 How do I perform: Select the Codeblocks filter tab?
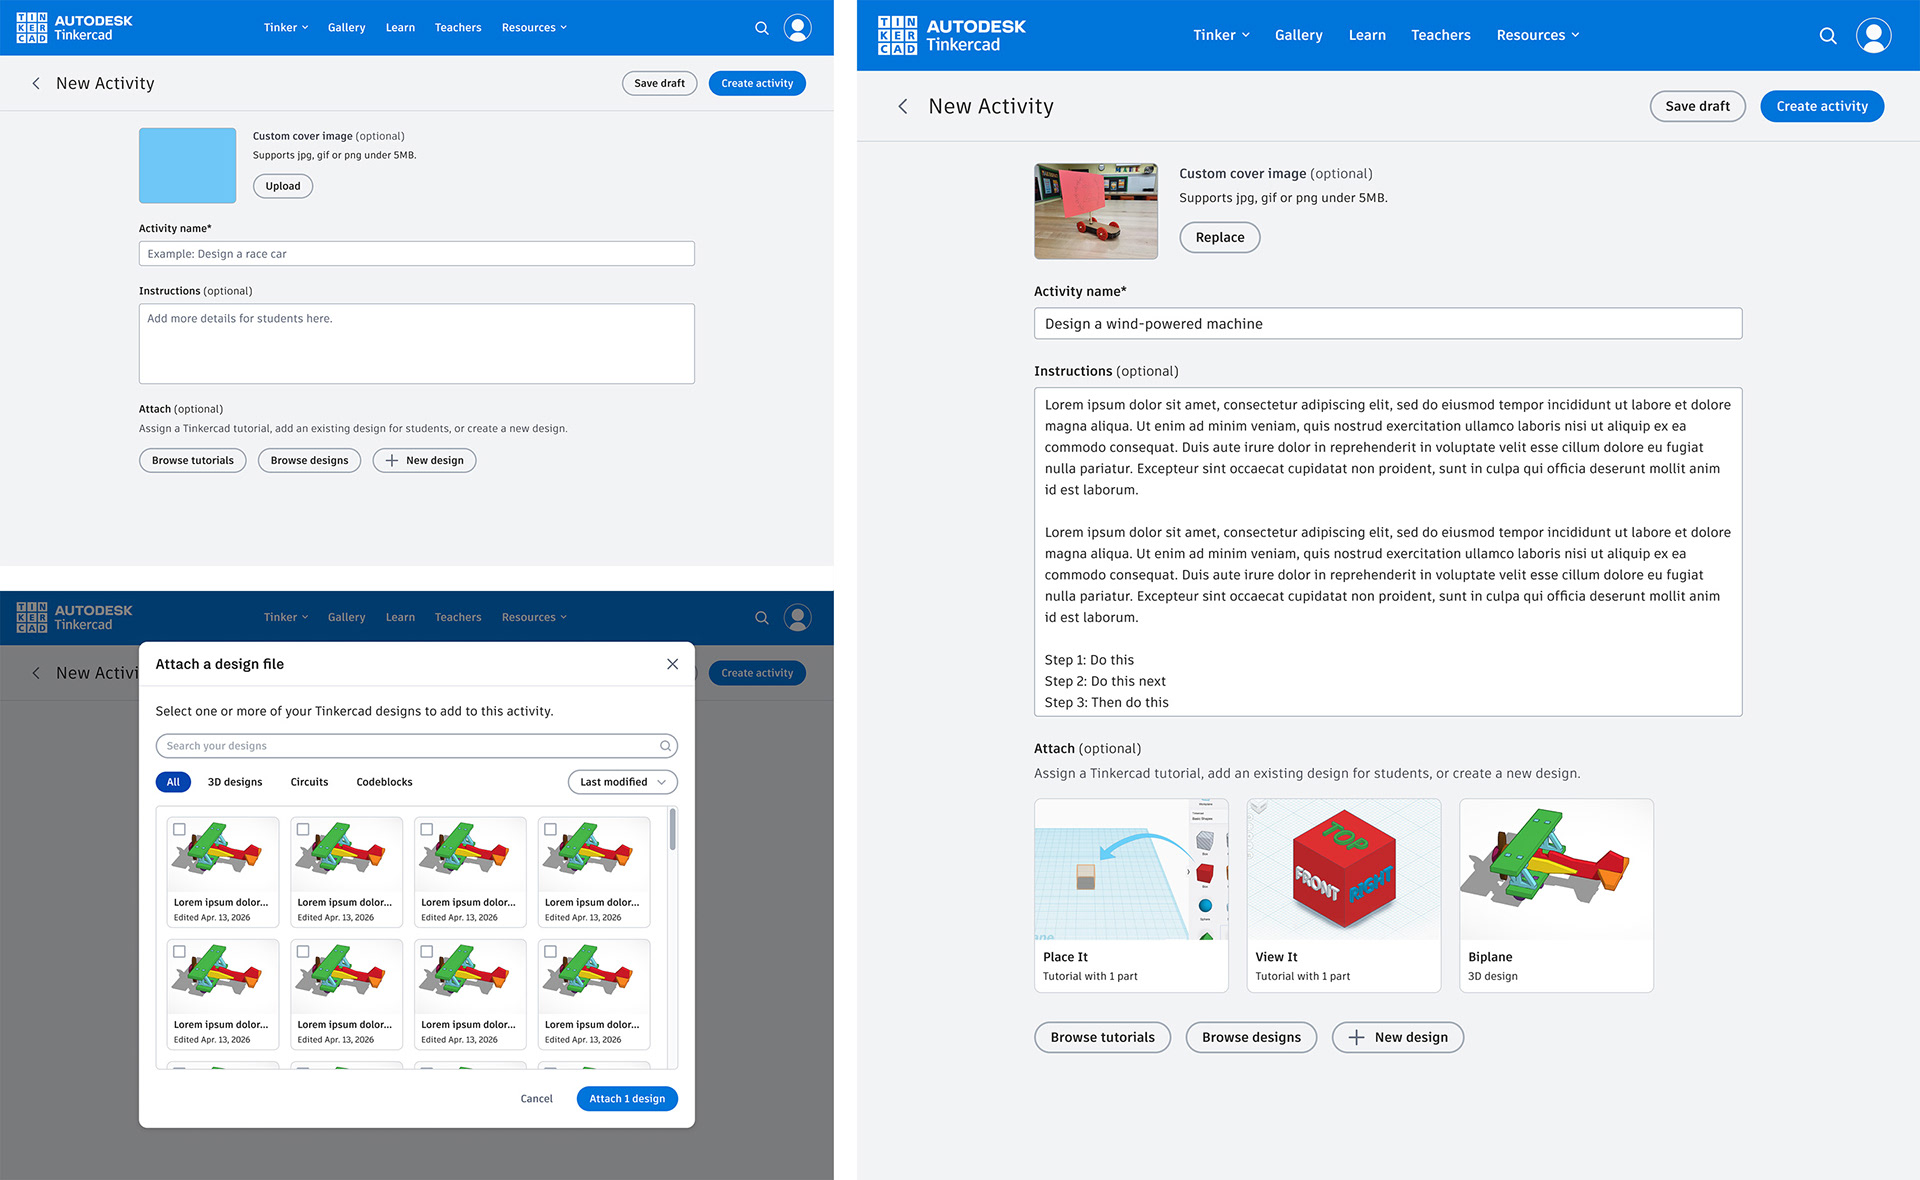384,782
